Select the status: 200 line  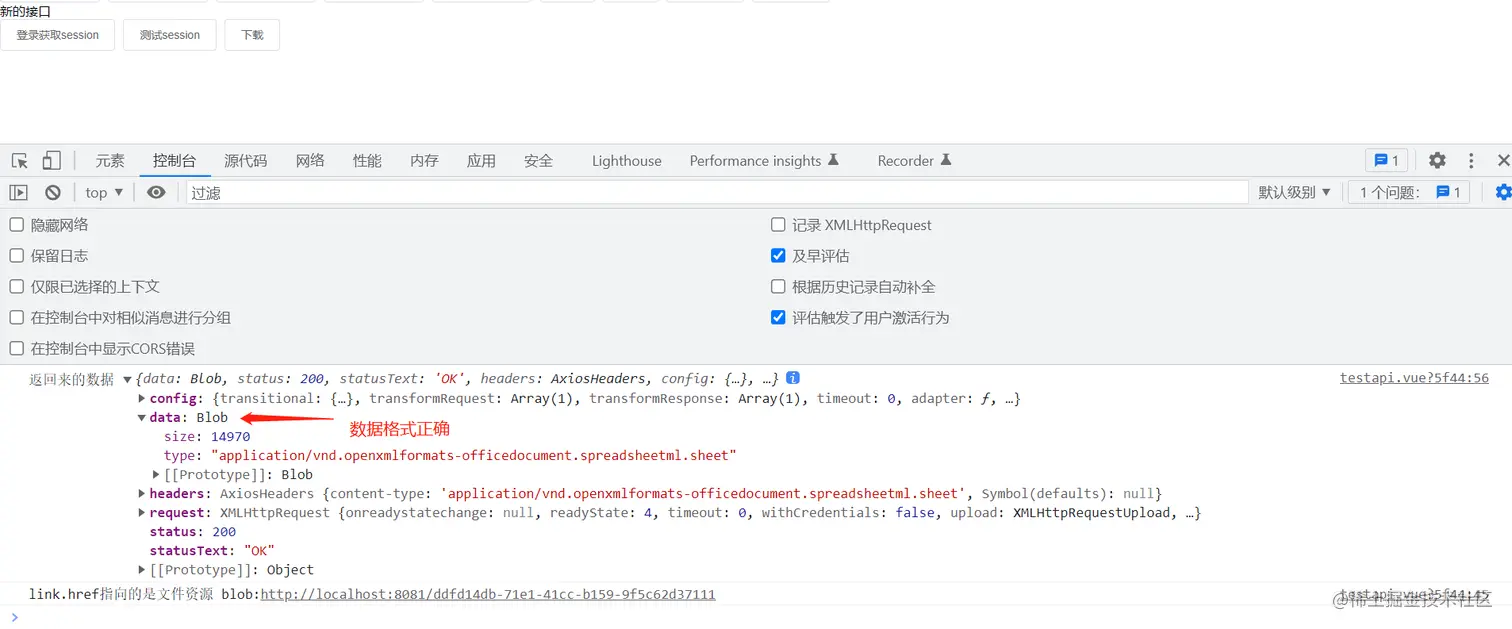(193, 532)
